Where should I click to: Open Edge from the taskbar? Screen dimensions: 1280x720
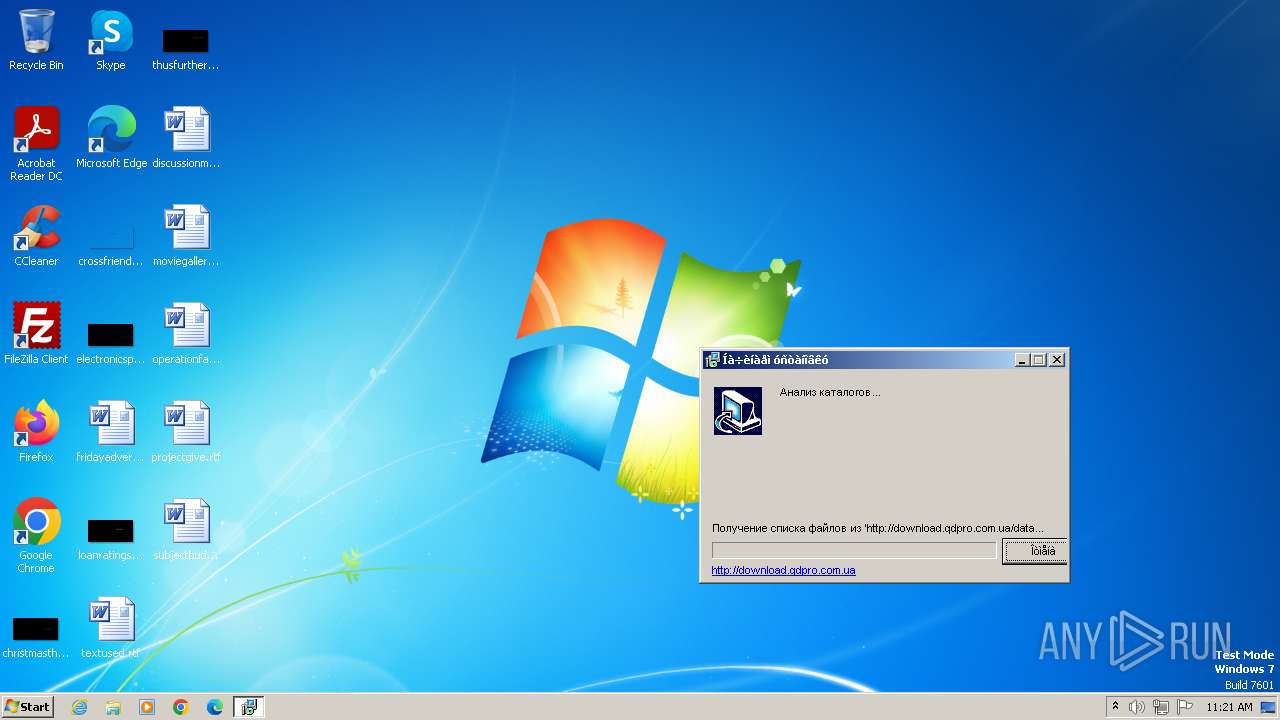215,707
